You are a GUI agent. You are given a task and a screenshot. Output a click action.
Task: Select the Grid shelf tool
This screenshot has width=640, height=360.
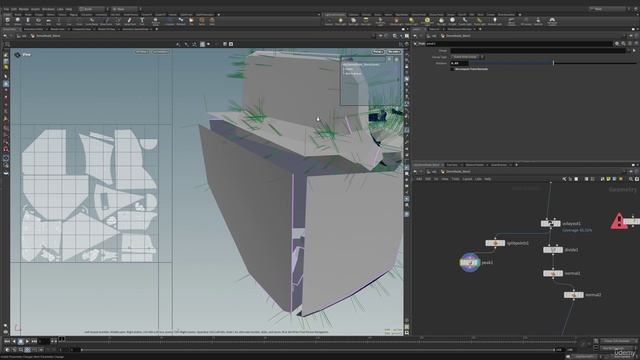(x=49, y=21)
